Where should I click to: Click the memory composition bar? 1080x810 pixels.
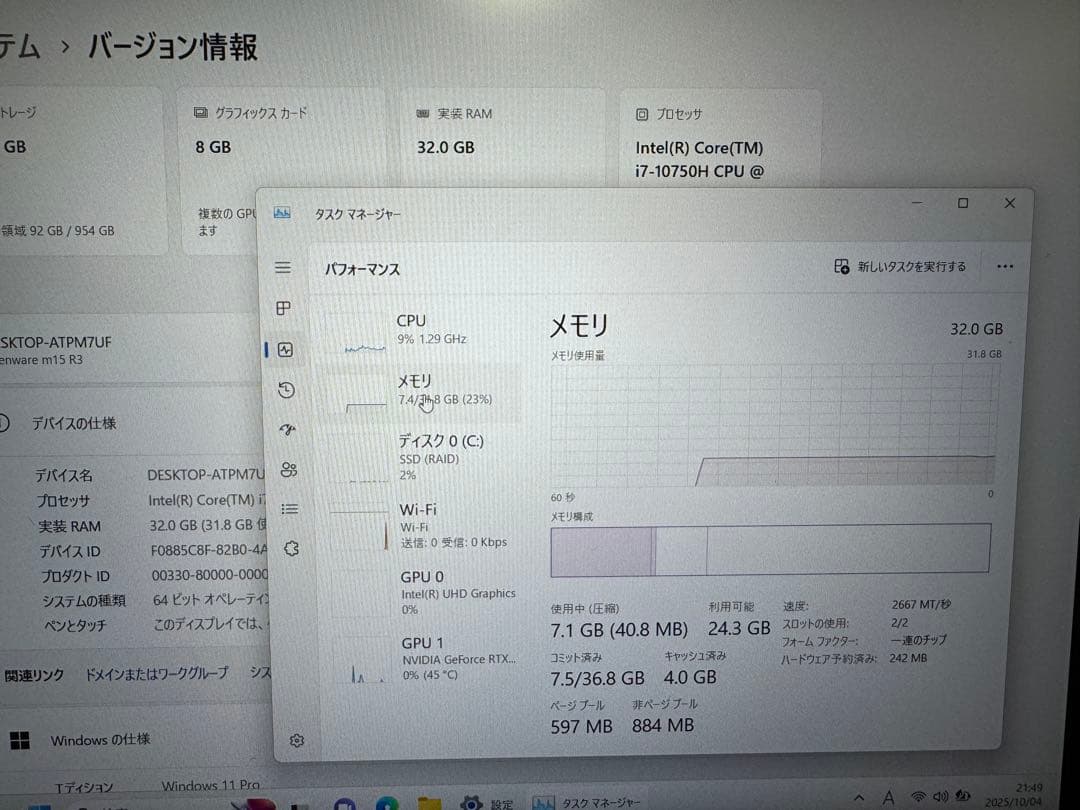770,547
